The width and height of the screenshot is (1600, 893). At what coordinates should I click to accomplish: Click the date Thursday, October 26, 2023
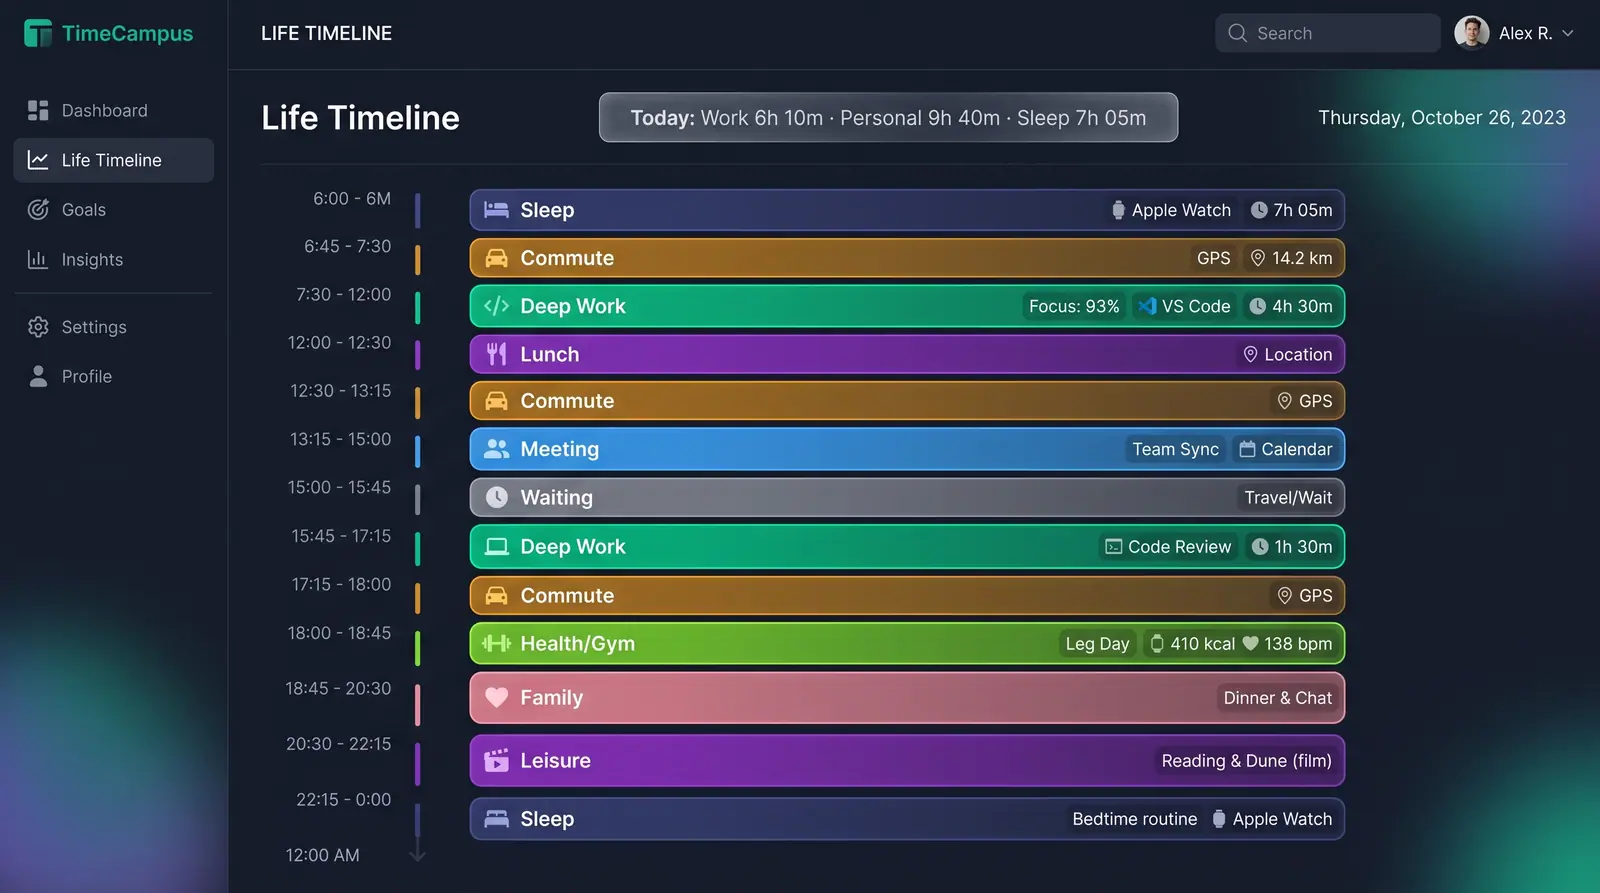tap(1442, 117)
